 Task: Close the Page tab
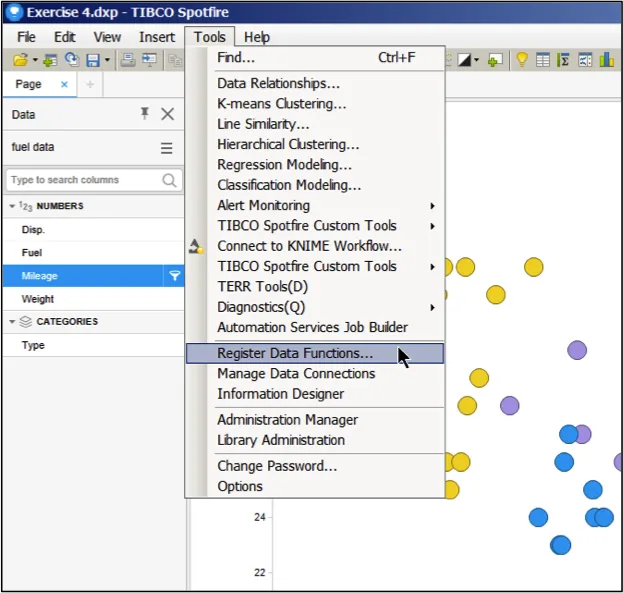[x=64, y=84]
